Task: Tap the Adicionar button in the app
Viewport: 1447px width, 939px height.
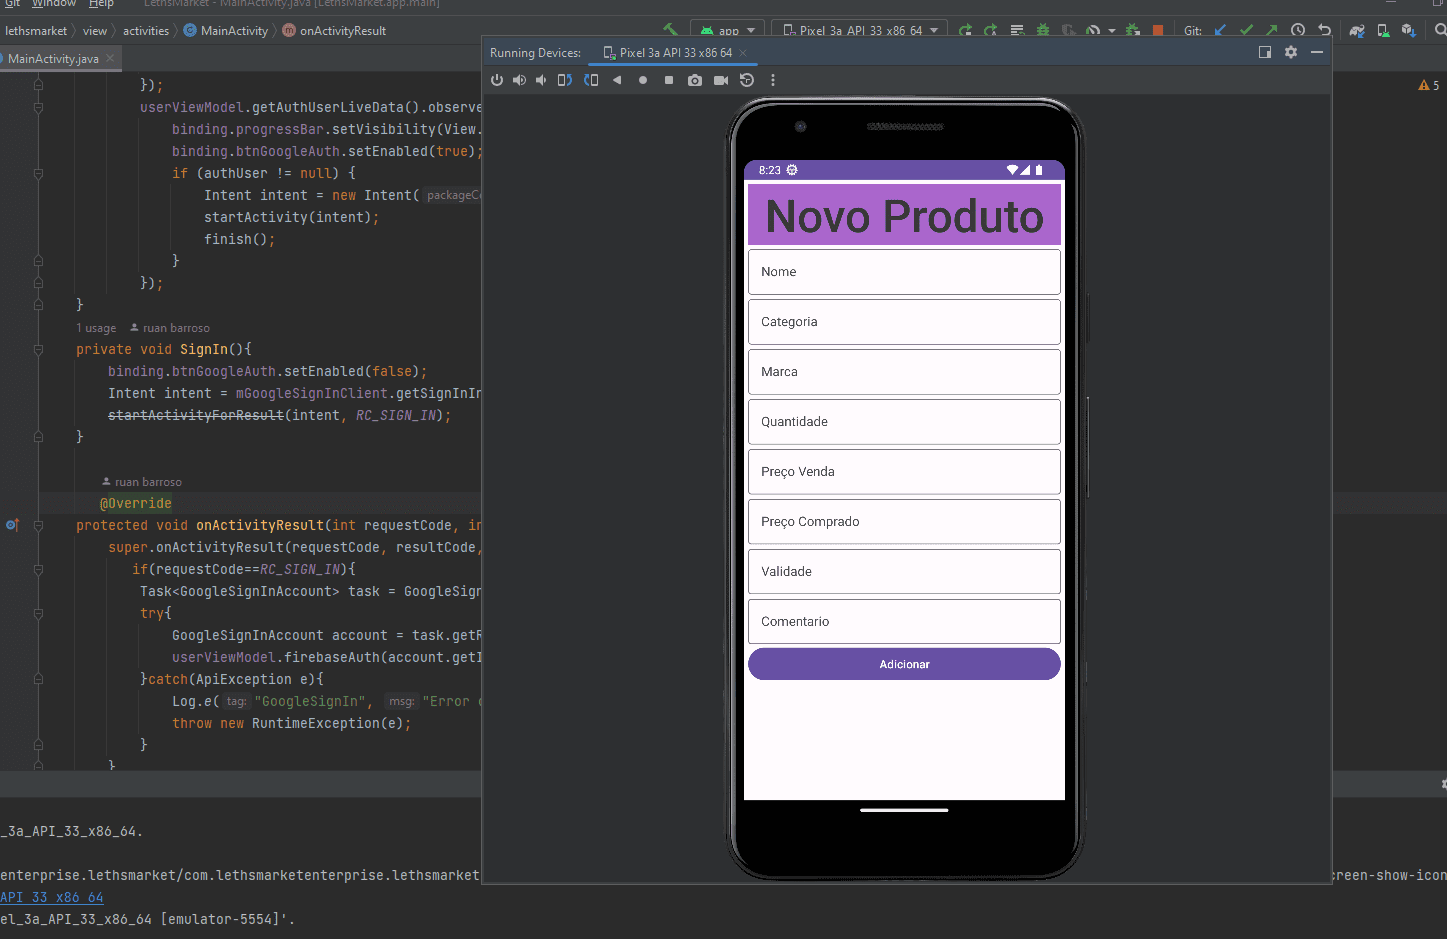Action: click(x=903, y=664)
